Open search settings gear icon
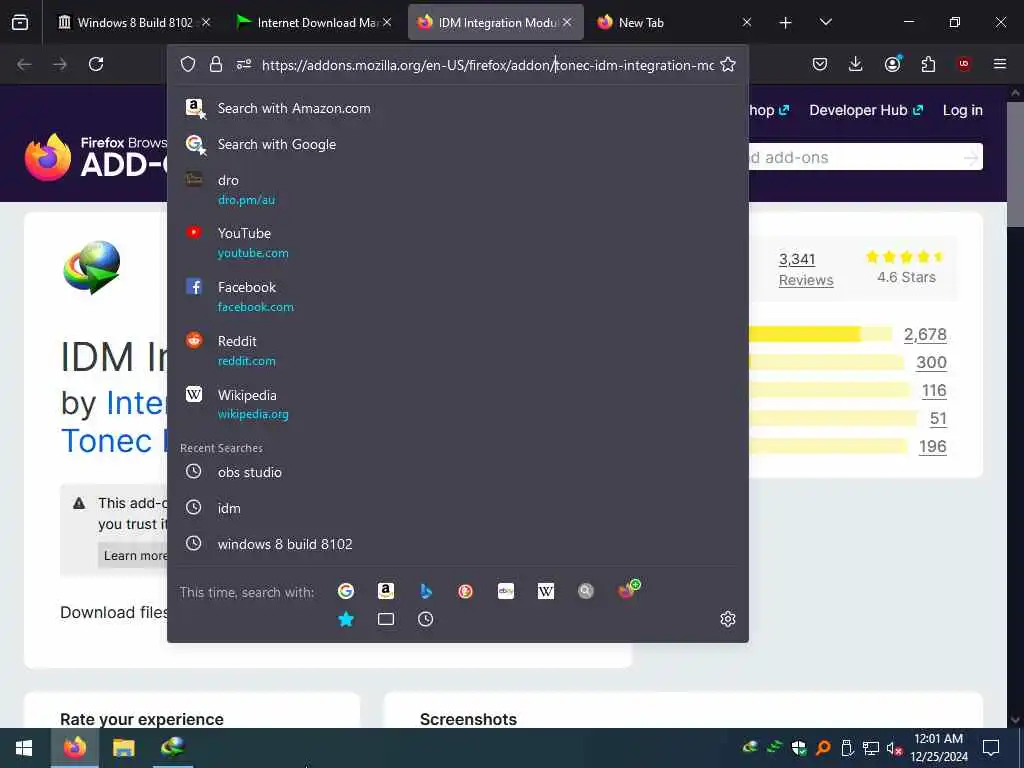The image size is (1024, 768). click(728, 619)
